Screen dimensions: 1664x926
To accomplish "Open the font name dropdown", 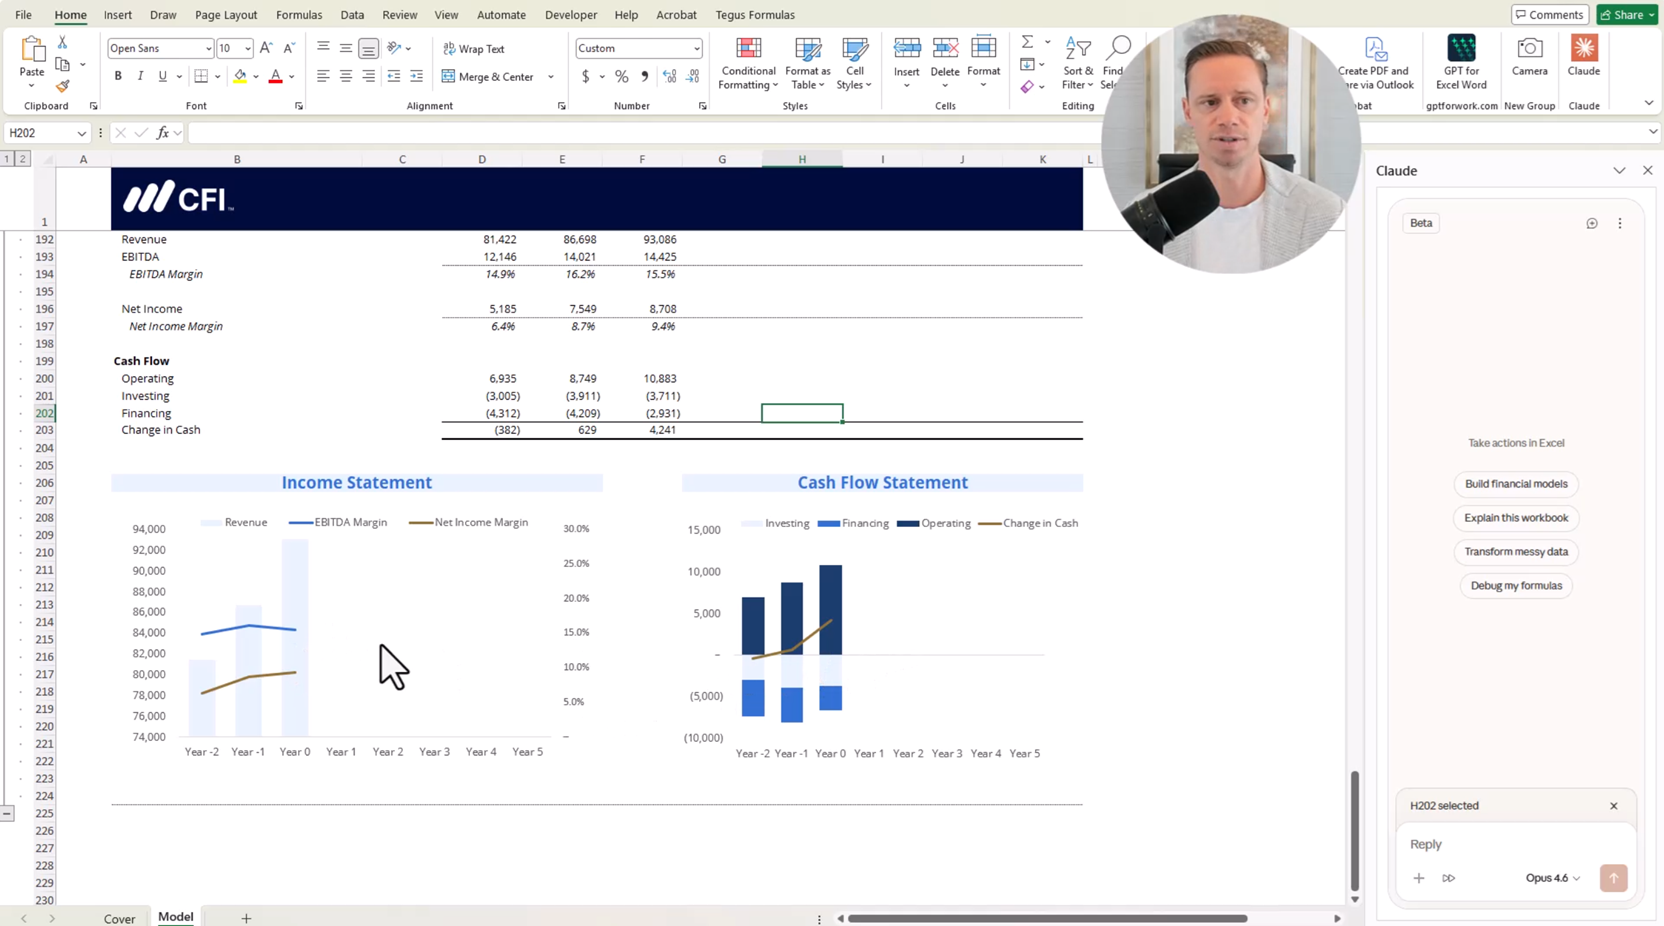I will pyautogui.click(x=208, y=49).
